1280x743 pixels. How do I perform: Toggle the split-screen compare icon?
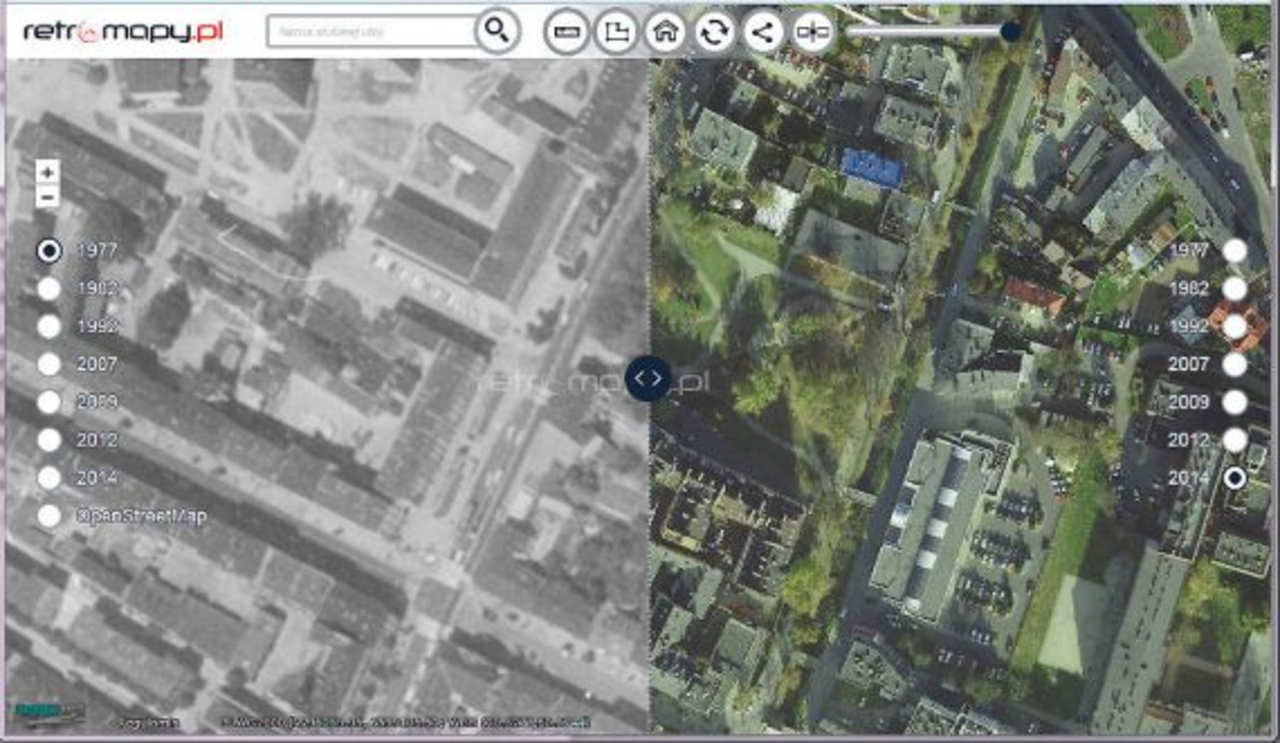[812, 32]
